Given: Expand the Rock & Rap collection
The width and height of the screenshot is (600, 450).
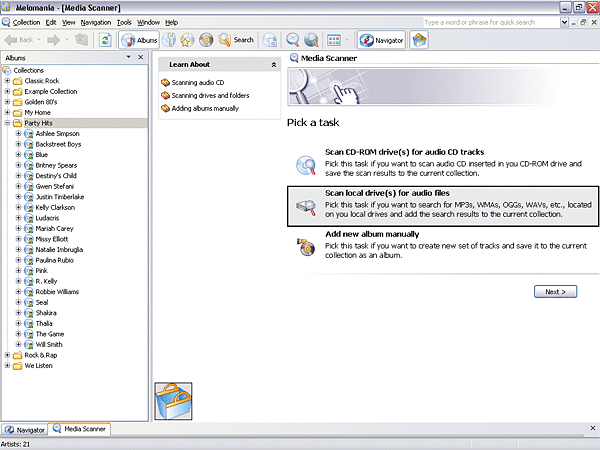Looking at the screenshot, I should click(x=7, y=355).
